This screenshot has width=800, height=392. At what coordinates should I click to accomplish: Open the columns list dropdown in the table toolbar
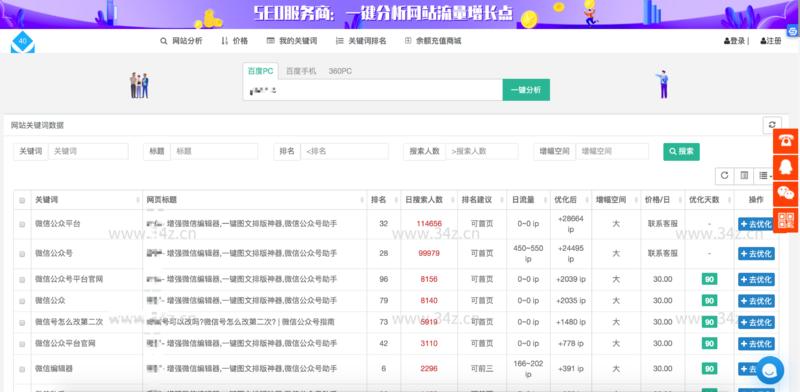pos(764,176)
